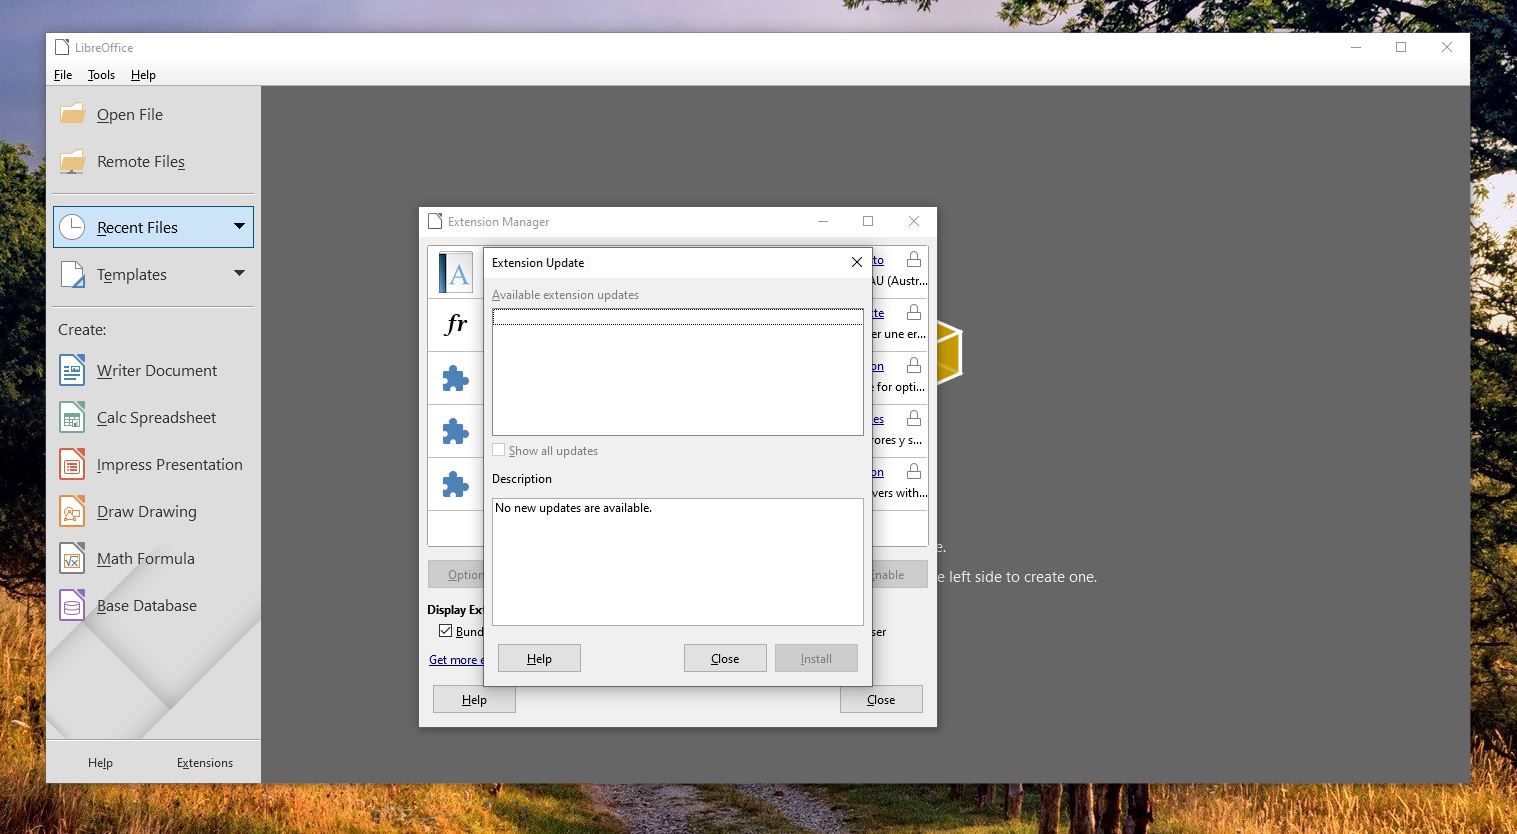
Task: Click the Open File folder icon
Action: point(72,114)
